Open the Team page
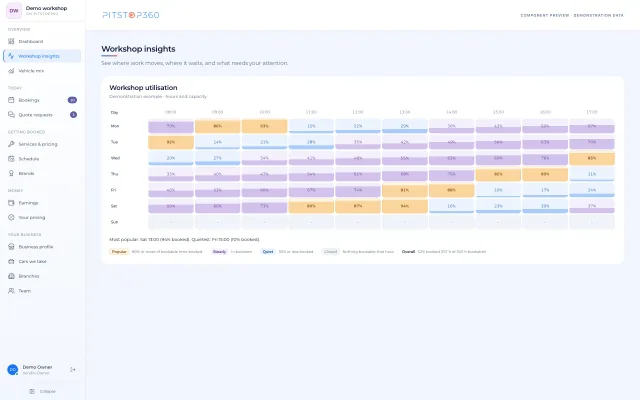This screenshot has height=400, width=640. point(42,291)
